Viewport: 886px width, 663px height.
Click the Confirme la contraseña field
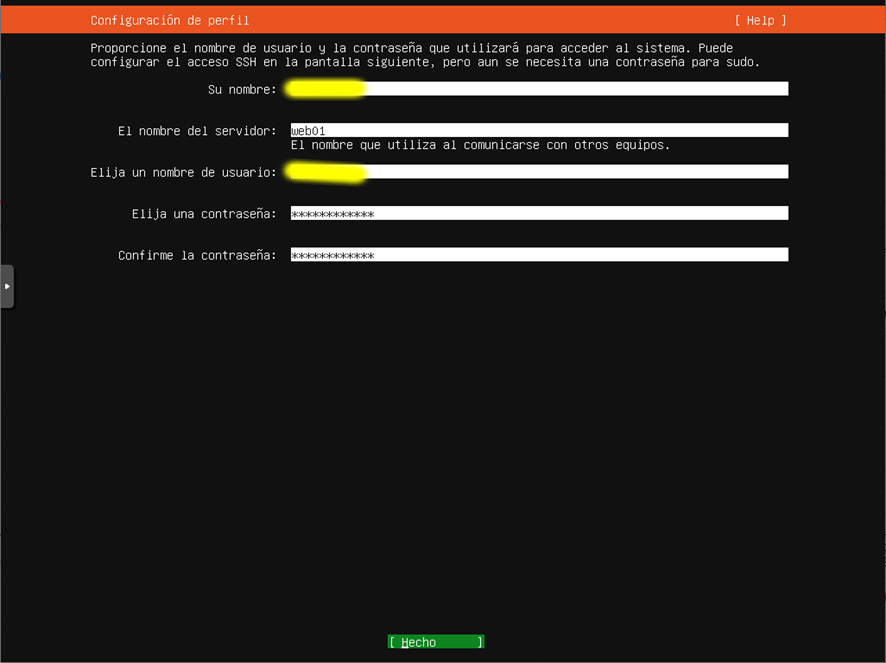539,255
